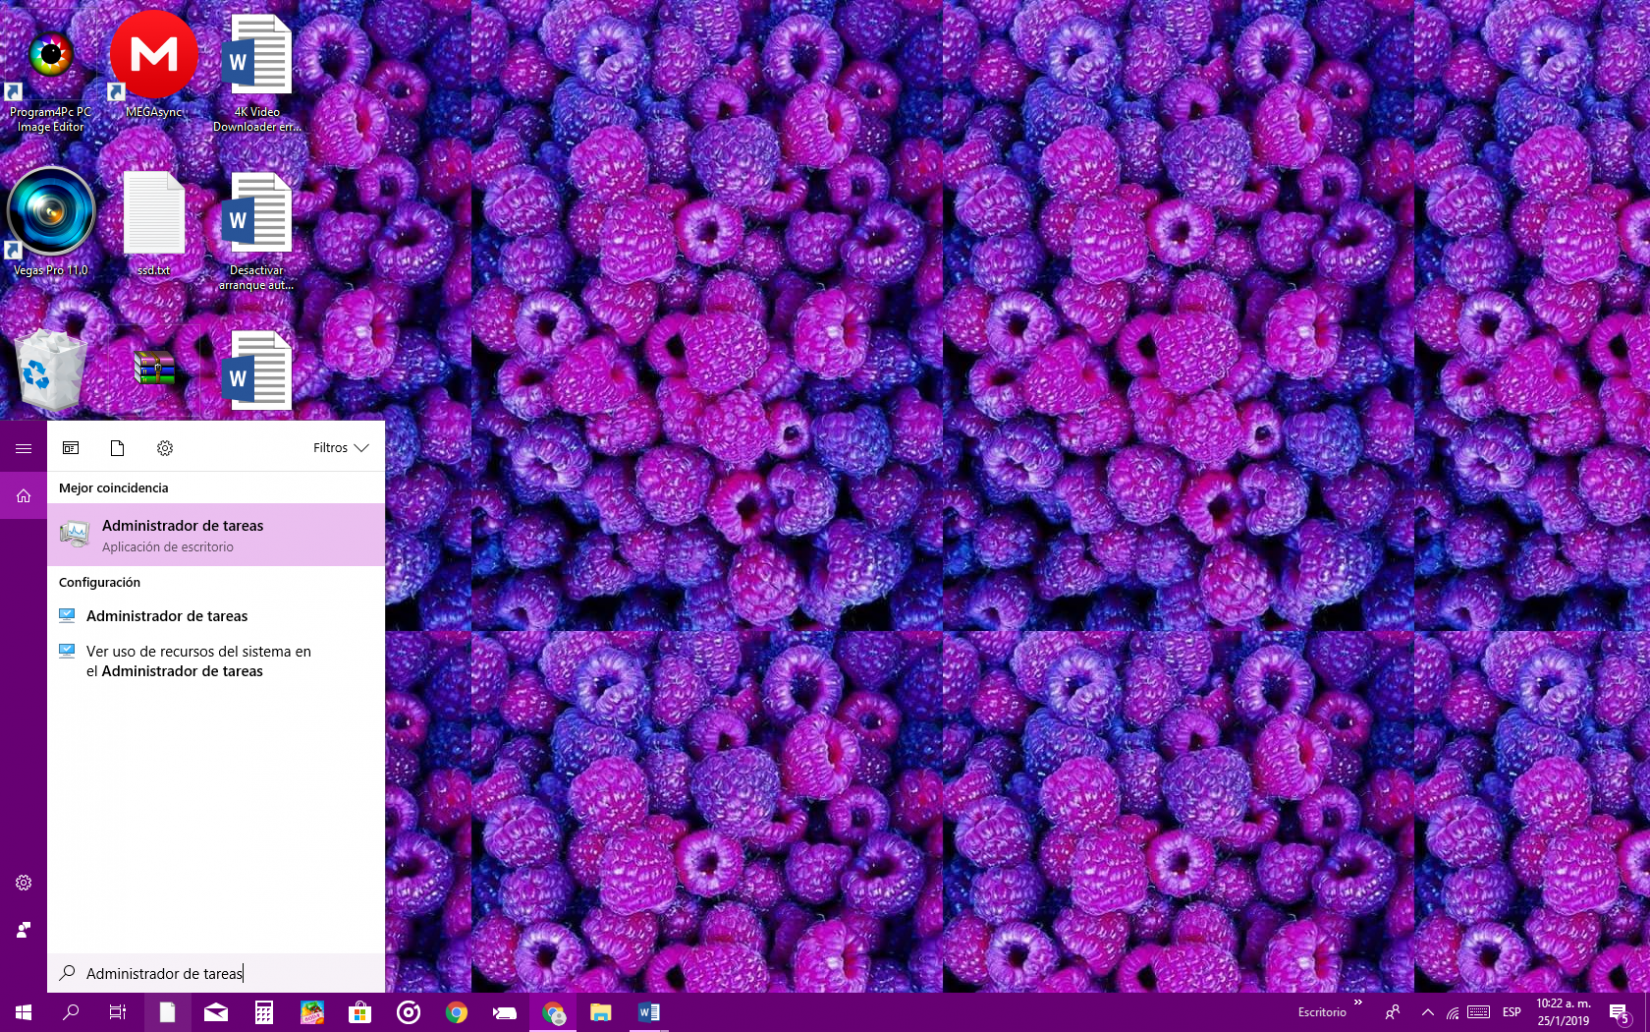This screenshot has height=1032, width=1650.
Task: Expand Escritorio toolbar double chevron
Action: 1358,1002
